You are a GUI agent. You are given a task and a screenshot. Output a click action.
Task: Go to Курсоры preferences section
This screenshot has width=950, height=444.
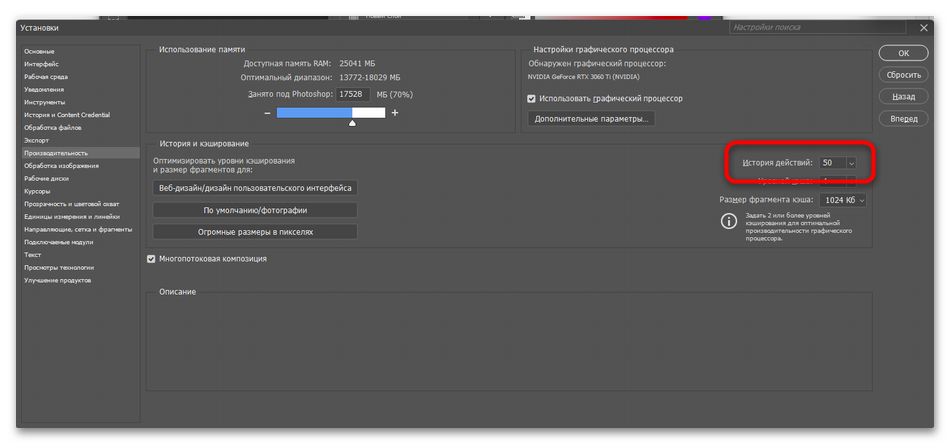(x=37, y=191)
